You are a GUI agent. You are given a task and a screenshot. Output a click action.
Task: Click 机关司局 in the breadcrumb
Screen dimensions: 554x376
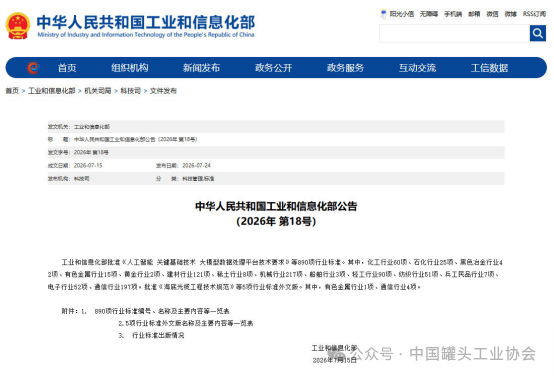click(x=98, y=91)
